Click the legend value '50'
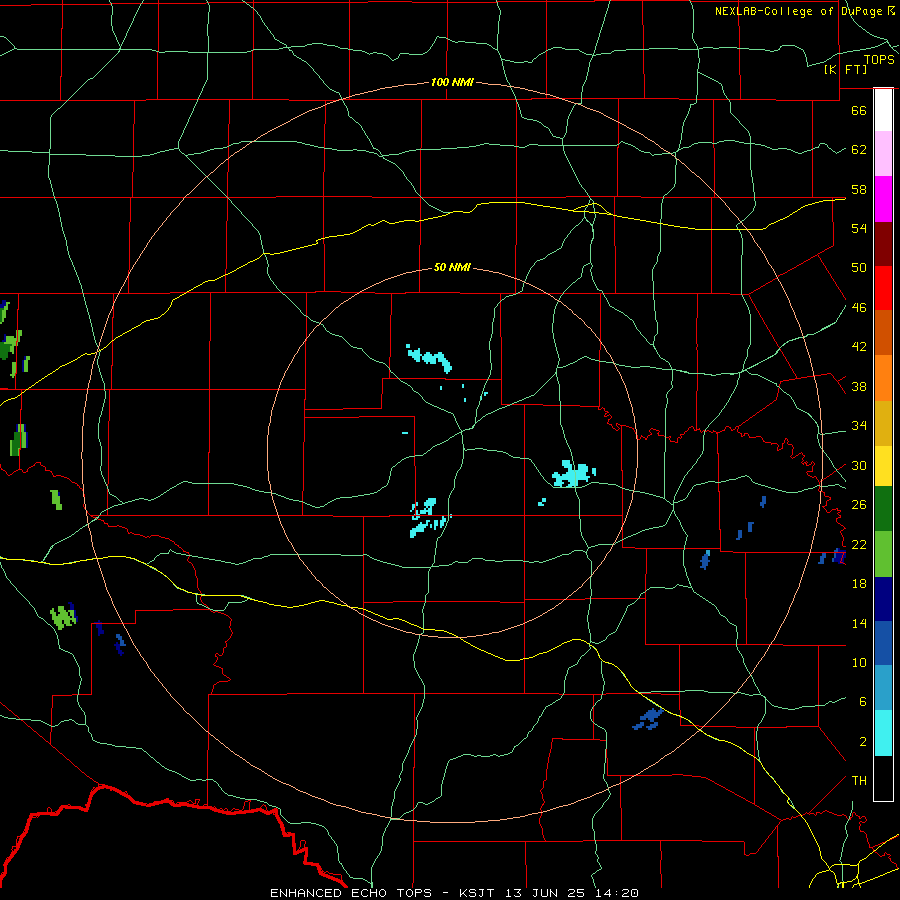The image size is (900, 900). tap(859, 267)
